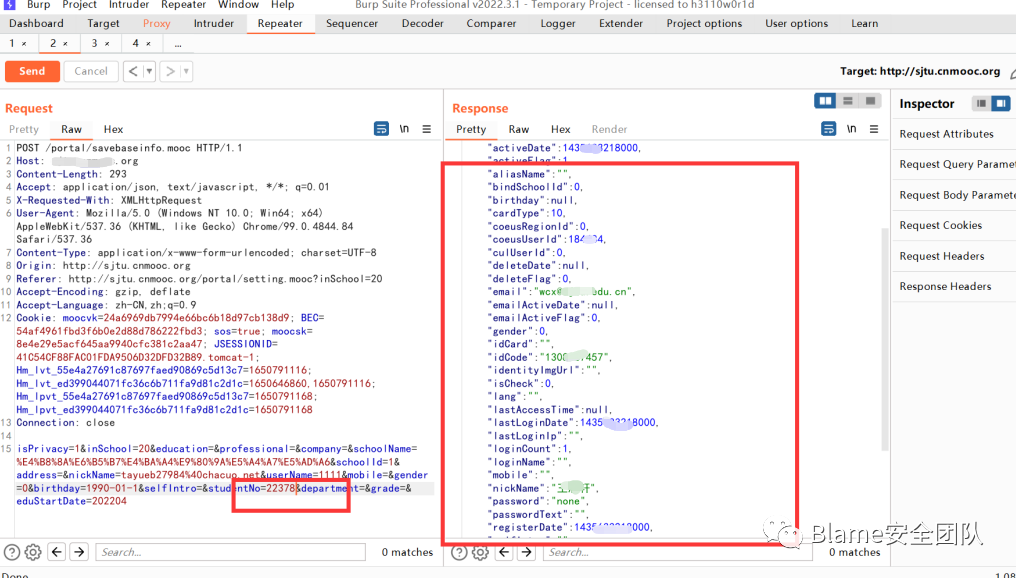Toggle request word wrap icon
The width and height of the screenshot is (1016, 578).
[382, 129]
